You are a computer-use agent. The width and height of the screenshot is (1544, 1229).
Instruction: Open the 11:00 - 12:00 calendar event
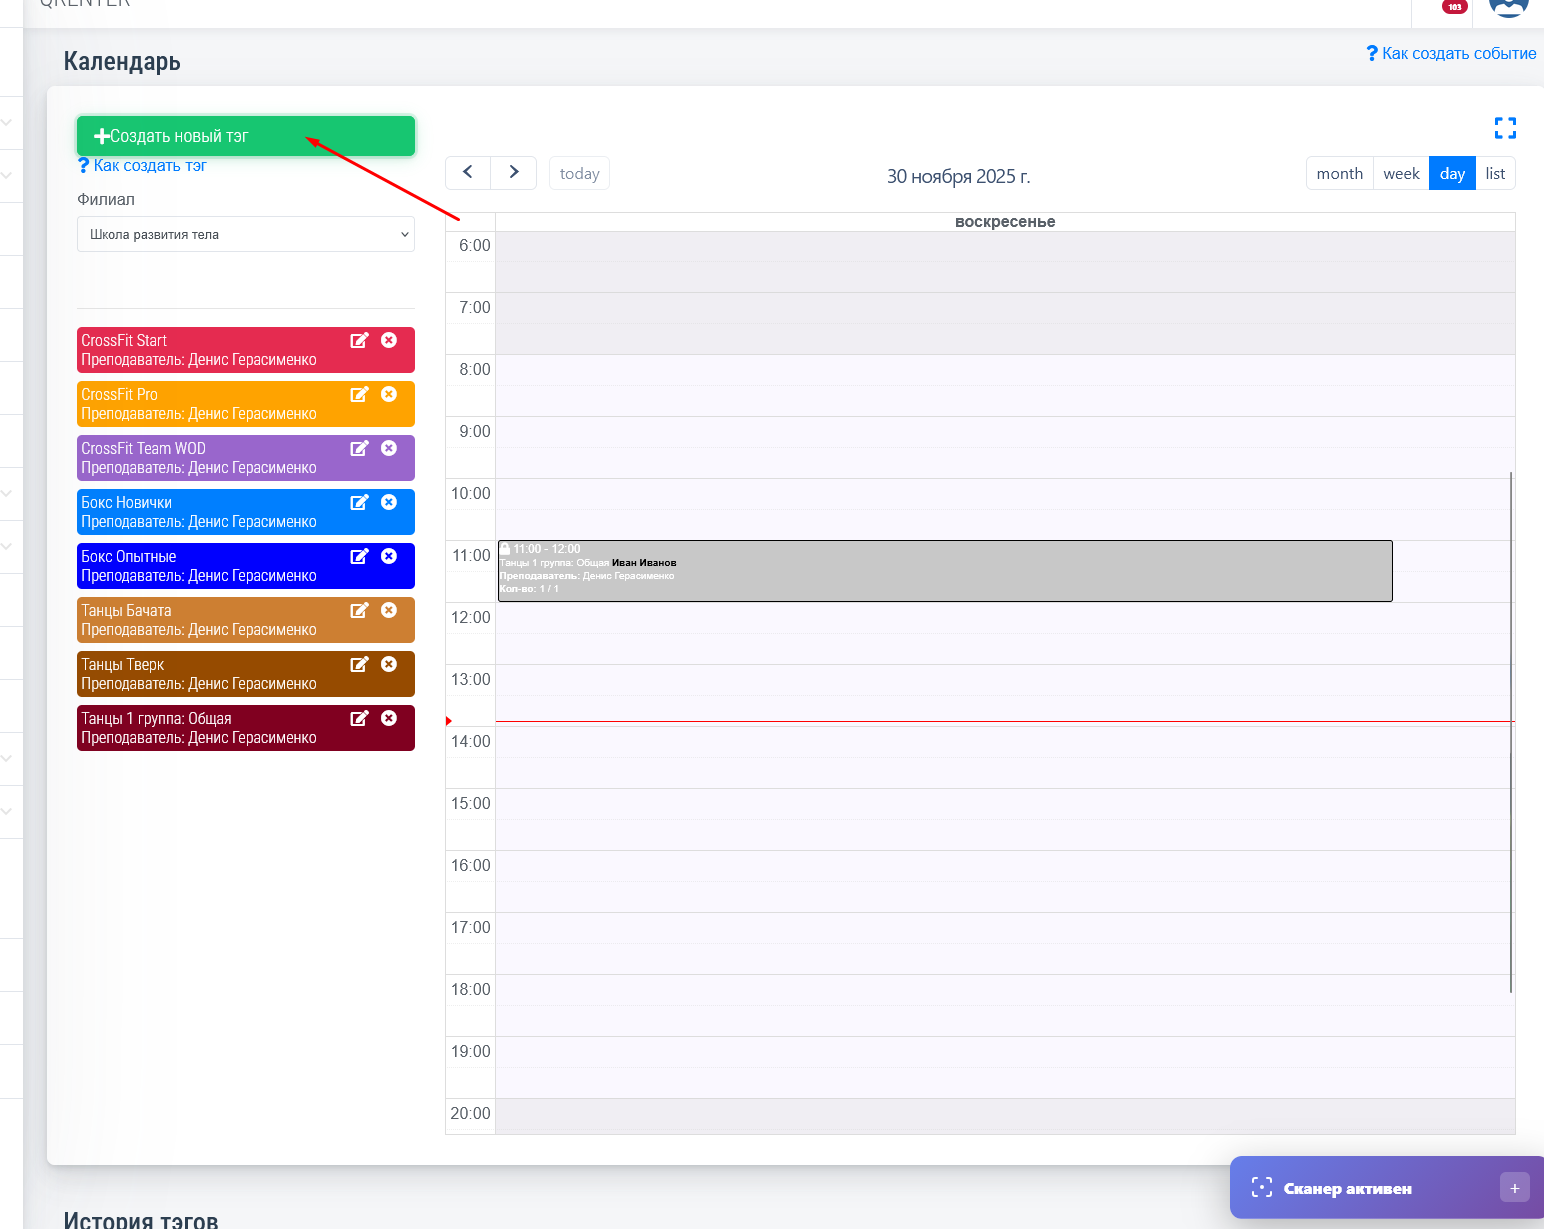click(x=944, y=571)
